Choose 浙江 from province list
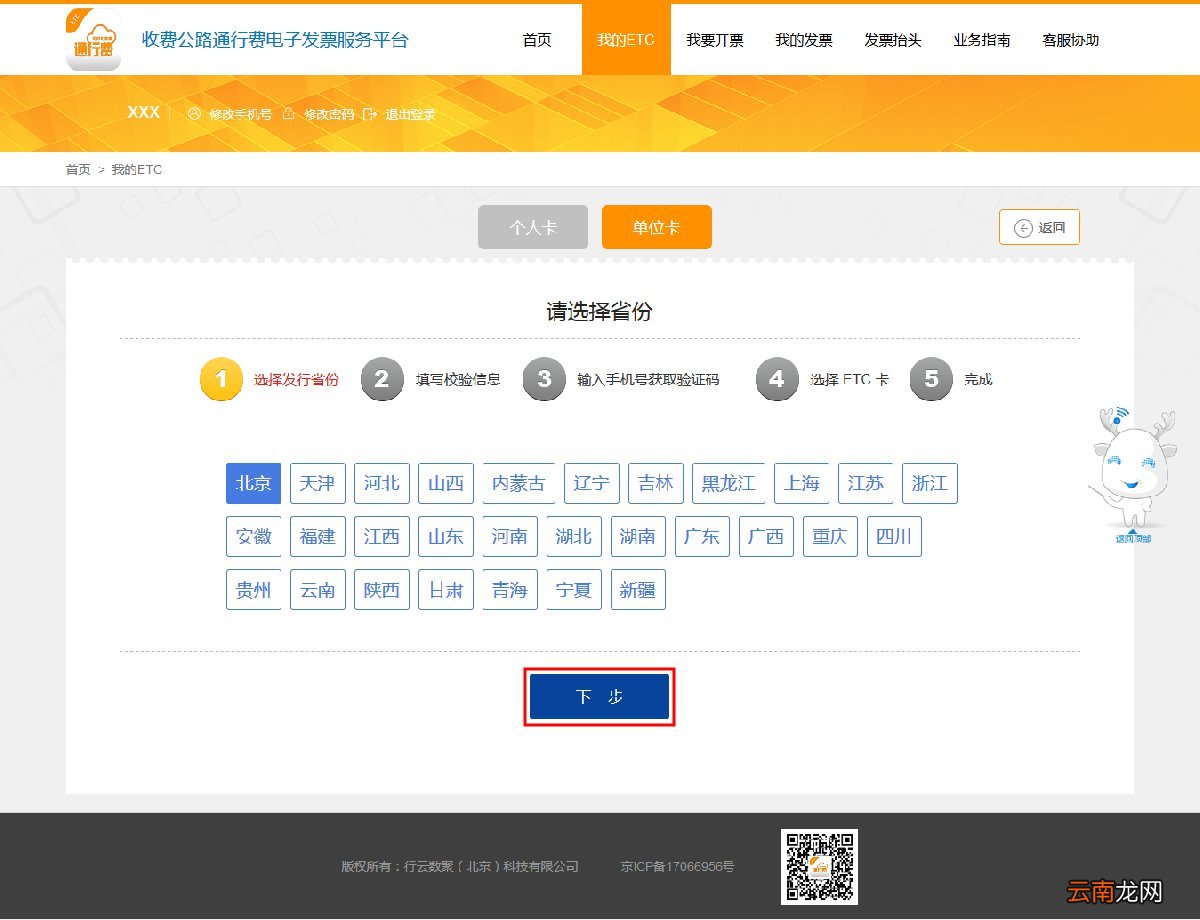This screenshot has width=1200, height=920. coord(929,483)
